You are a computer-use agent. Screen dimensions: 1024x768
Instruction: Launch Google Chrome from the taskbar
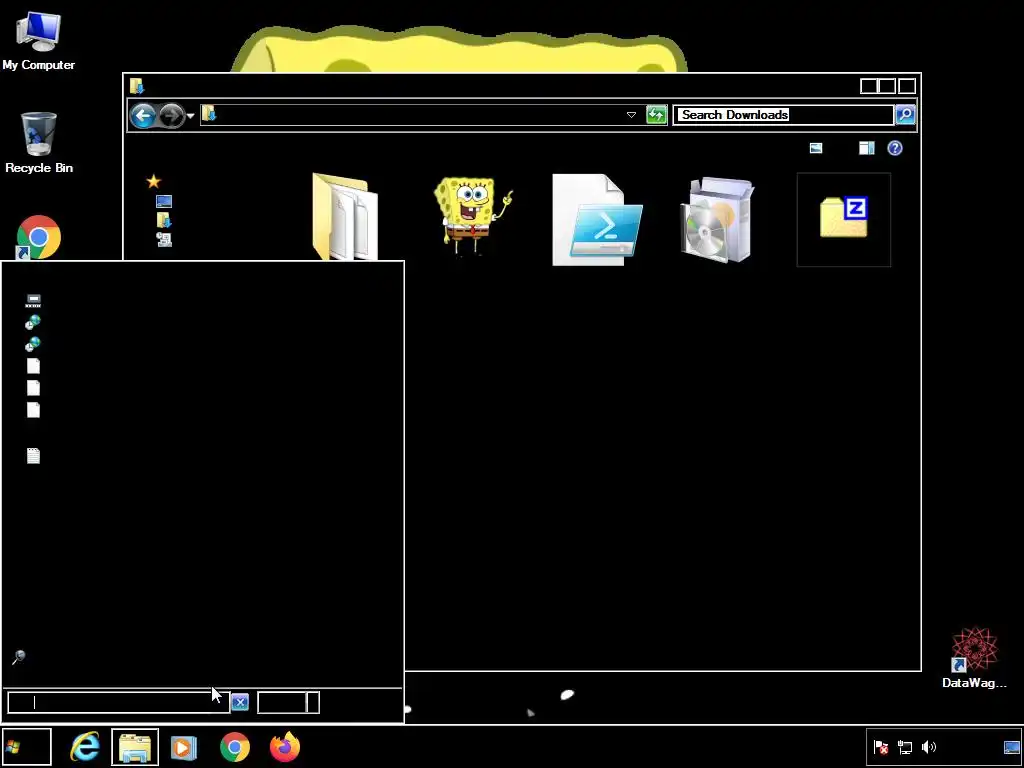[x=234, y=747]
